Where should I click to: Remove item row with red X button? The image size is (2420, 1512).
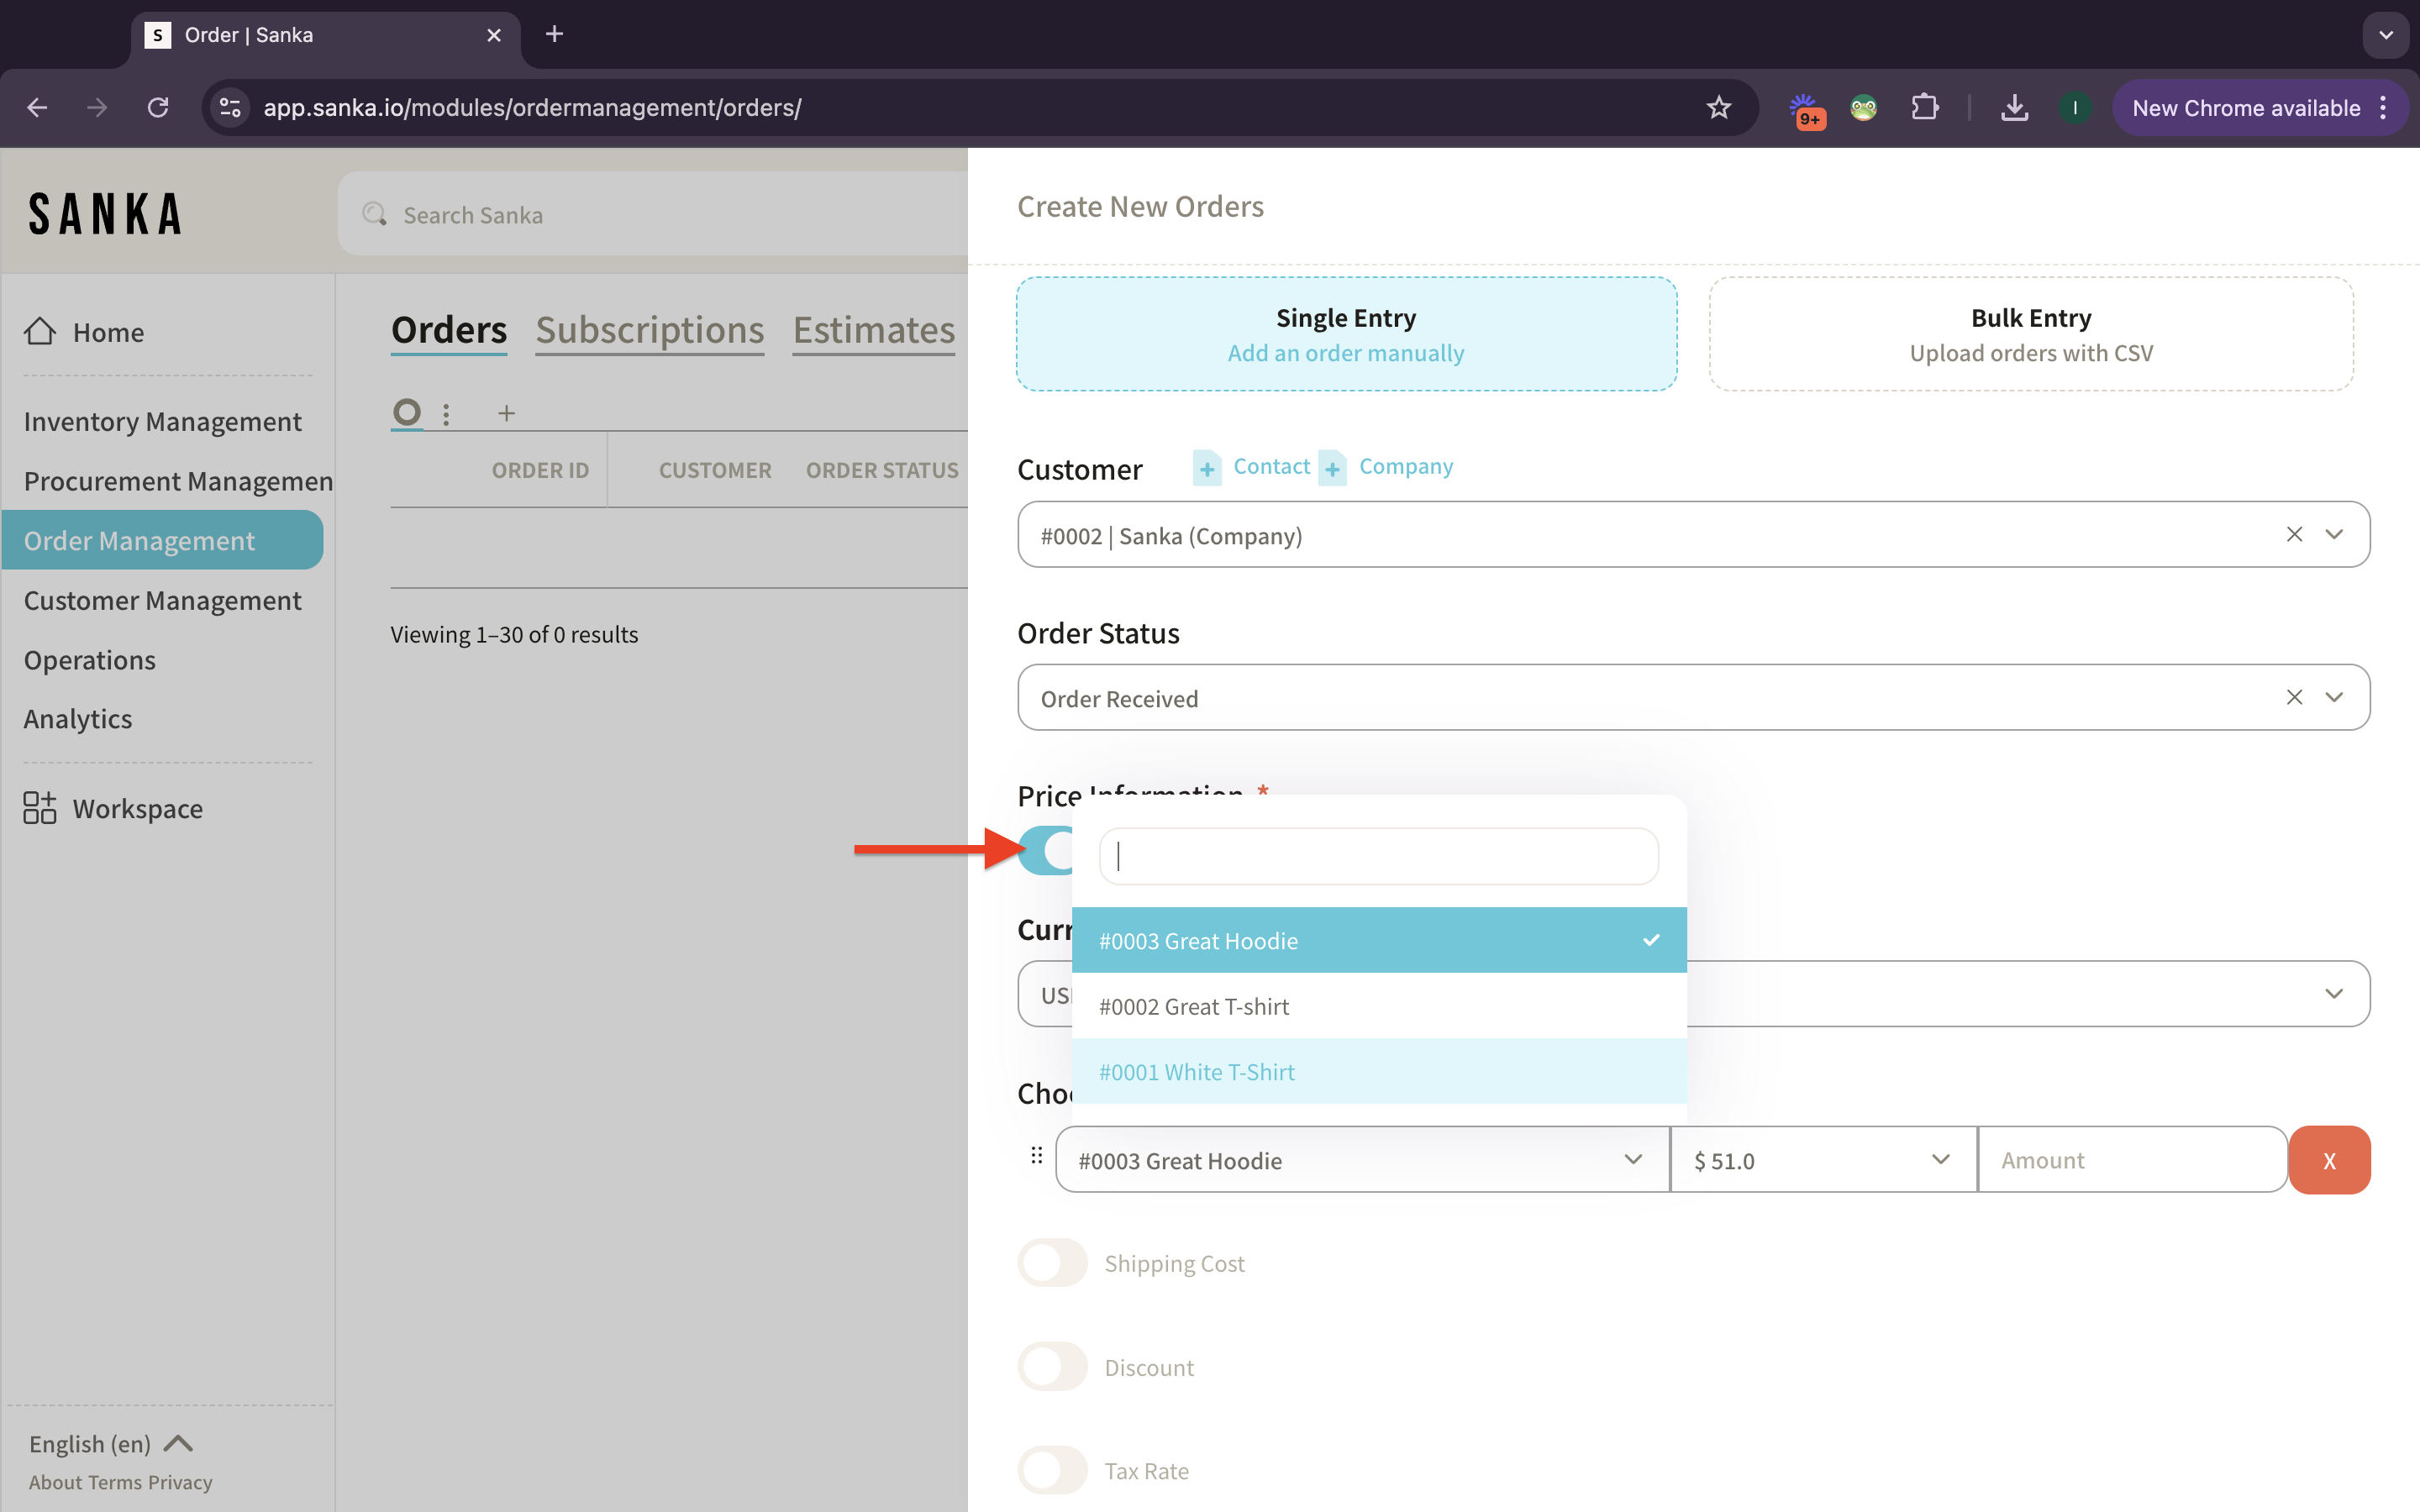(x=2329, y=1160)
